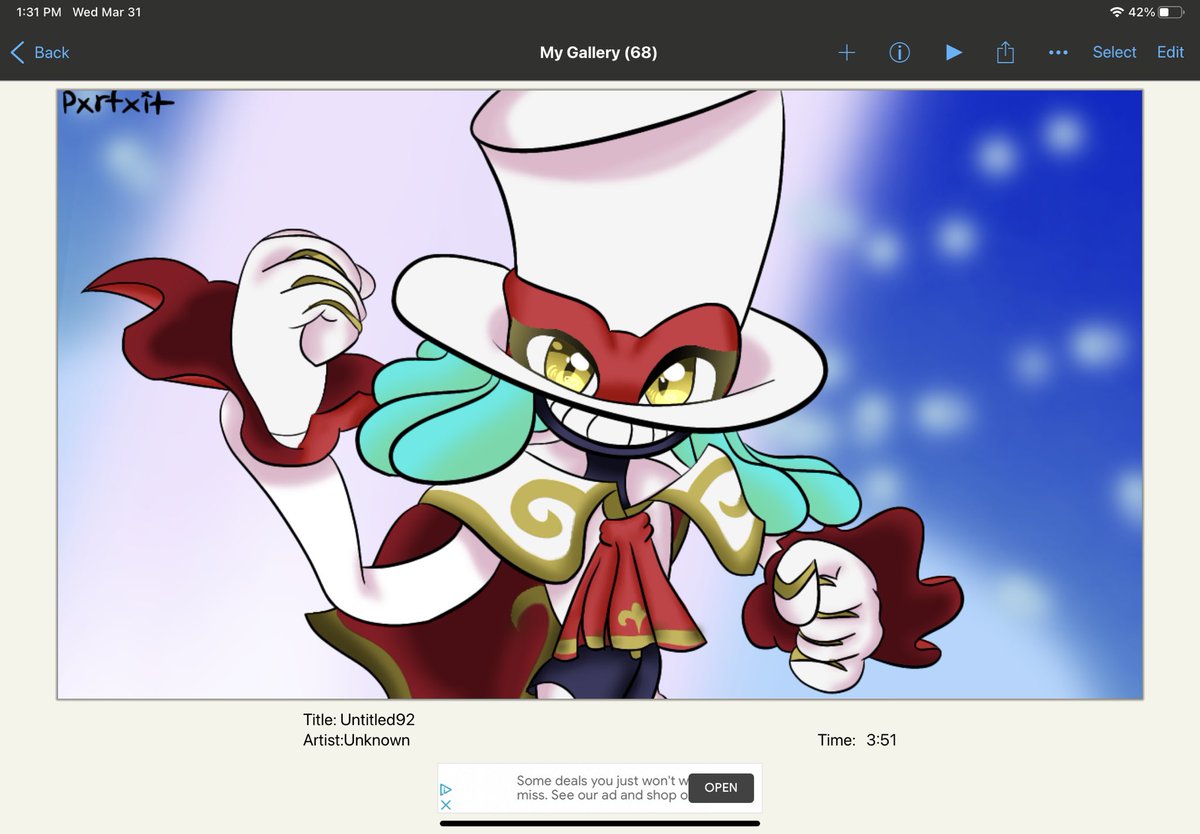Tap the OPEN button on the ad
The width and height of the screenshot is (1200, 834).
pyautogui.click(x=720, y=788)
